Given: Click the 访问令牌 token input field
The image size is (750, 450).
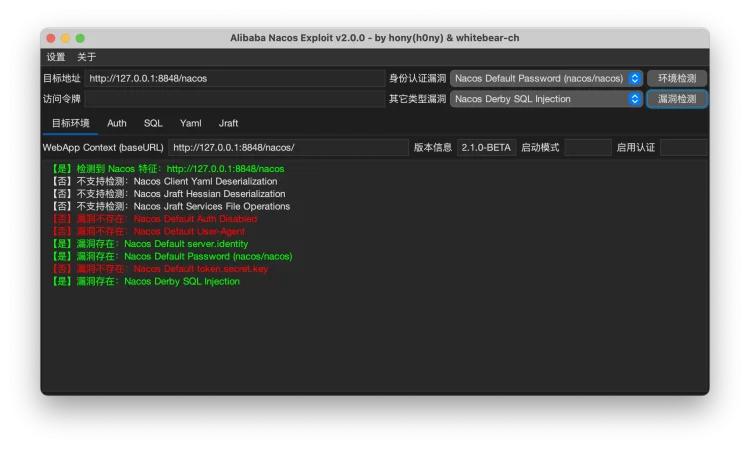Looking at the screenshot, I should (234, 99).
